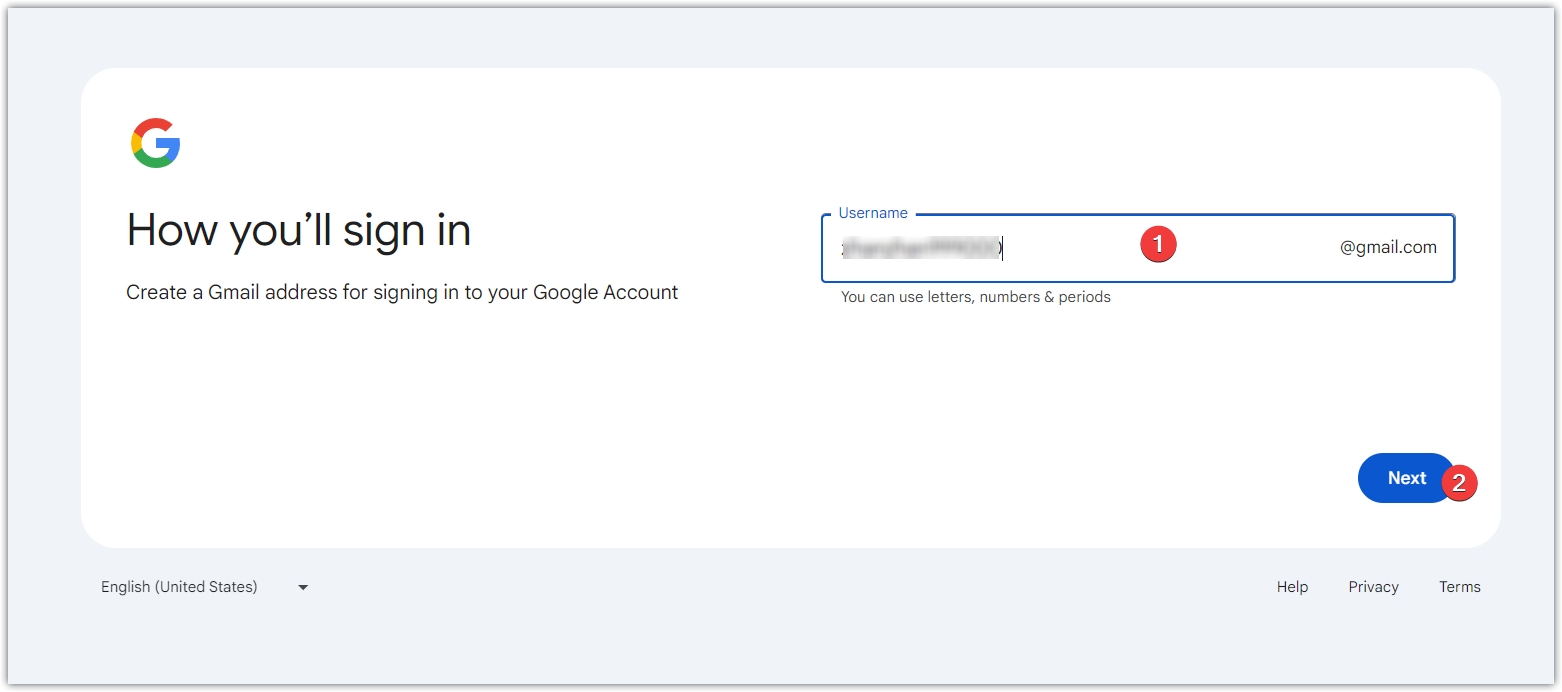The height and width of the screenshot is (692, 1562).
Task: Click the red number 1 annotation badge
Action: [x=1158, y=244]
